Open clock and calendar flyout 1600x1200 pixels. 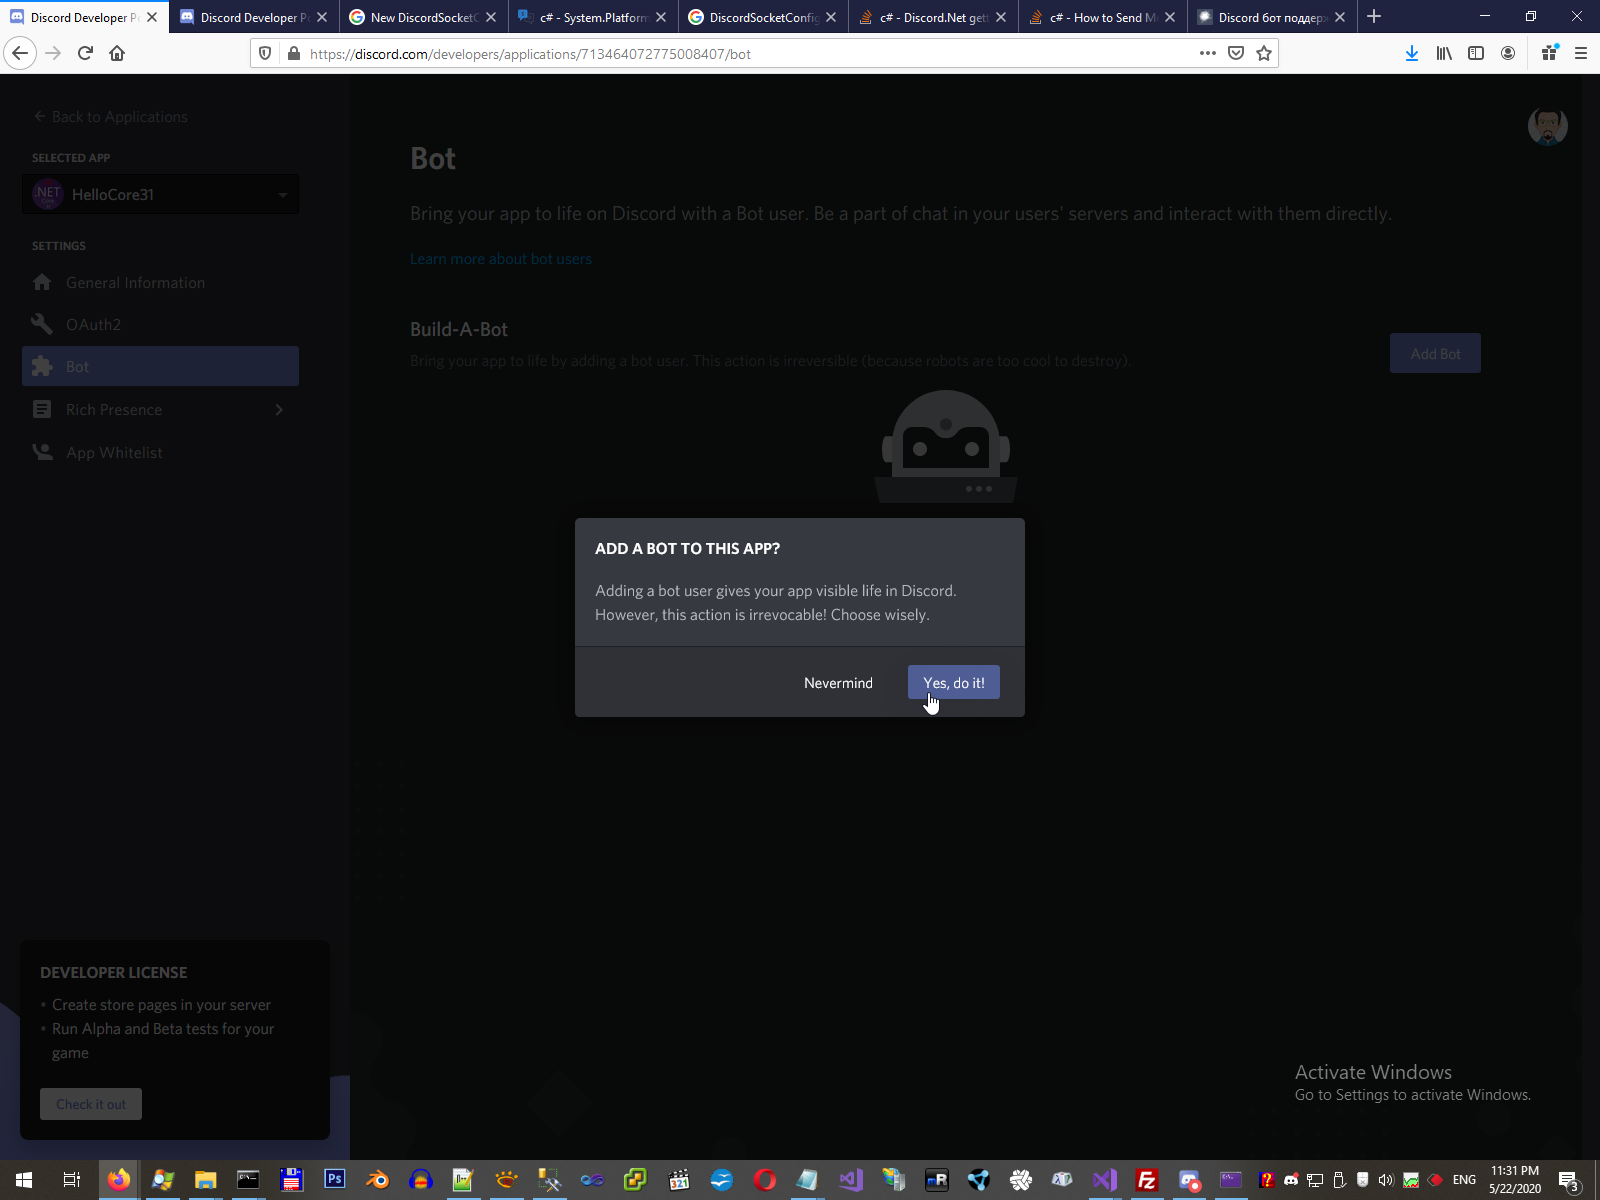tap(1515, 1180)
